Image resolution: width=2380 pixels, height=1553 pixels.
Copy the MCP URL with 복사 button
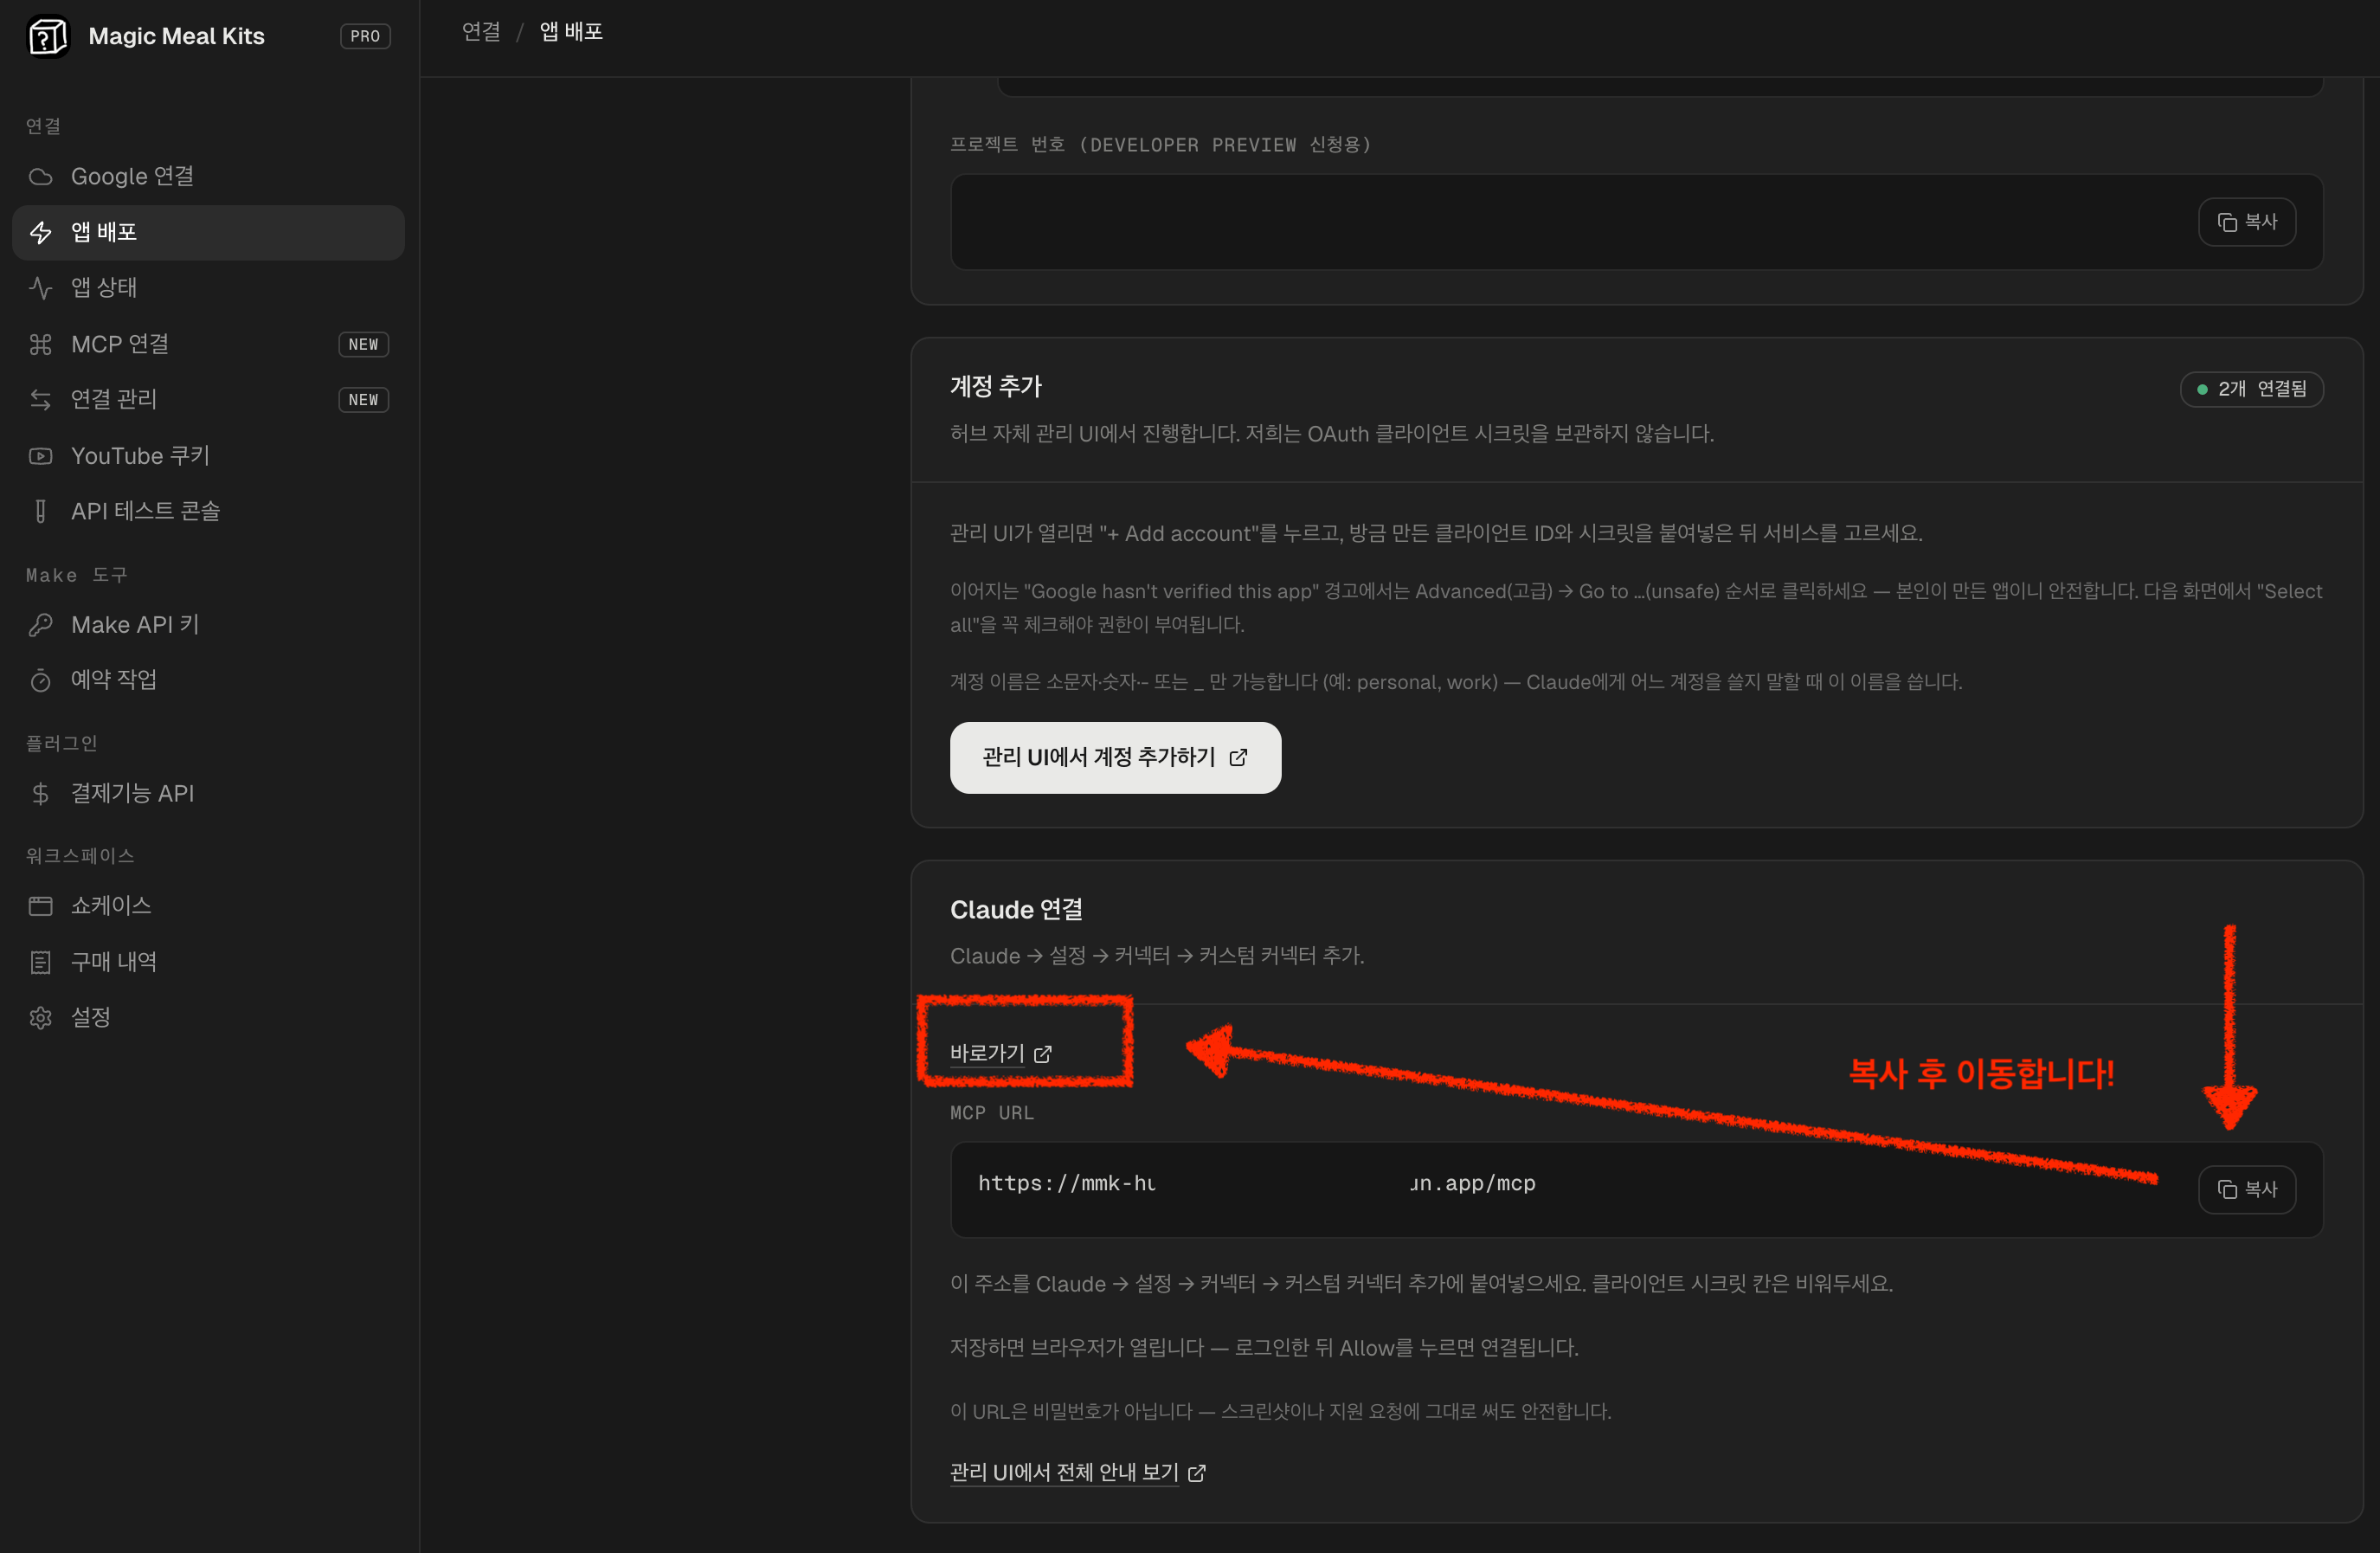click(x=2246, y=1190)
